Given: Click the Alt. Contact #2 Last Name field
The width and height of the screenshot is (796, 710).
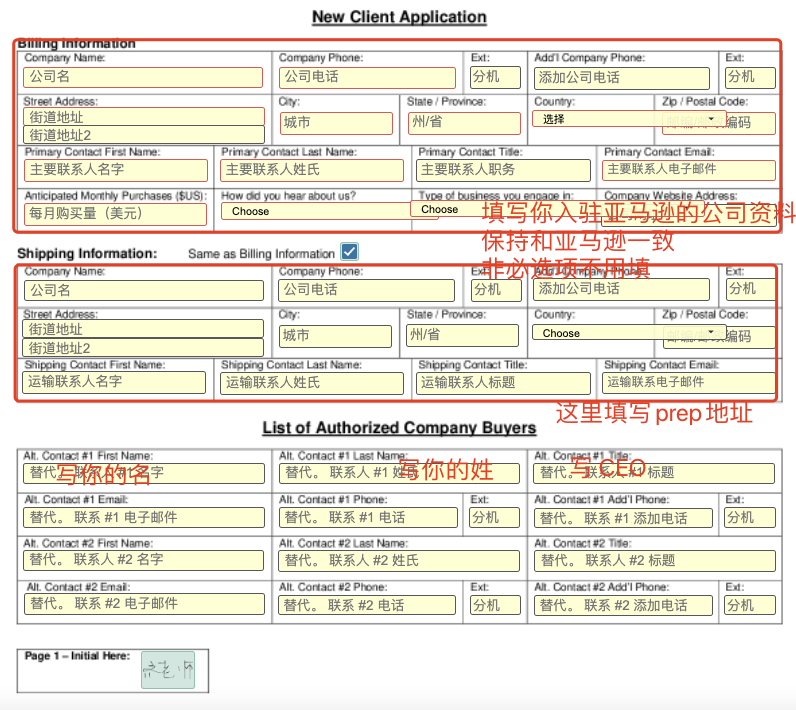Looking at the screenshot, I should tap(399, 561).
